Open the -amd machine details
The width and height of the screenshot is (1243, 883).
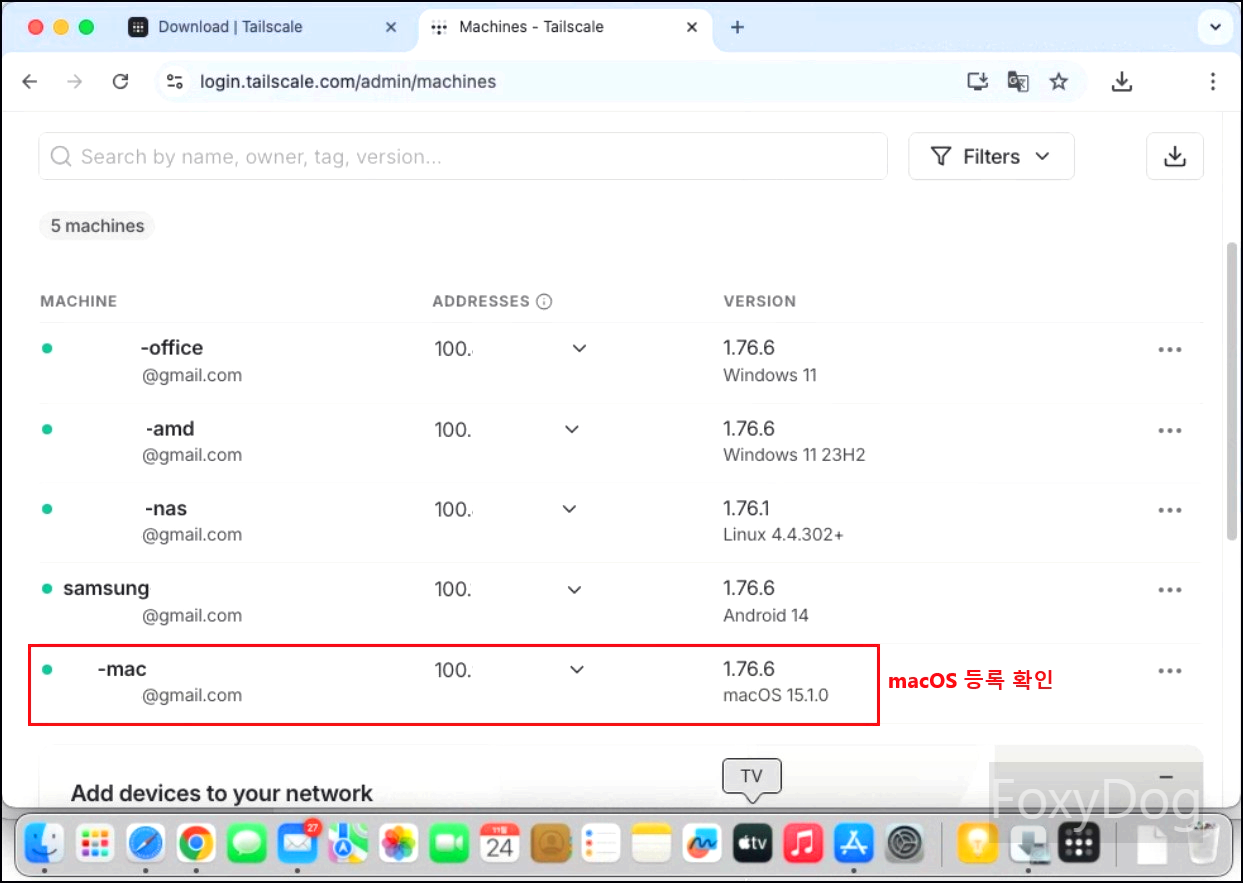169,429
